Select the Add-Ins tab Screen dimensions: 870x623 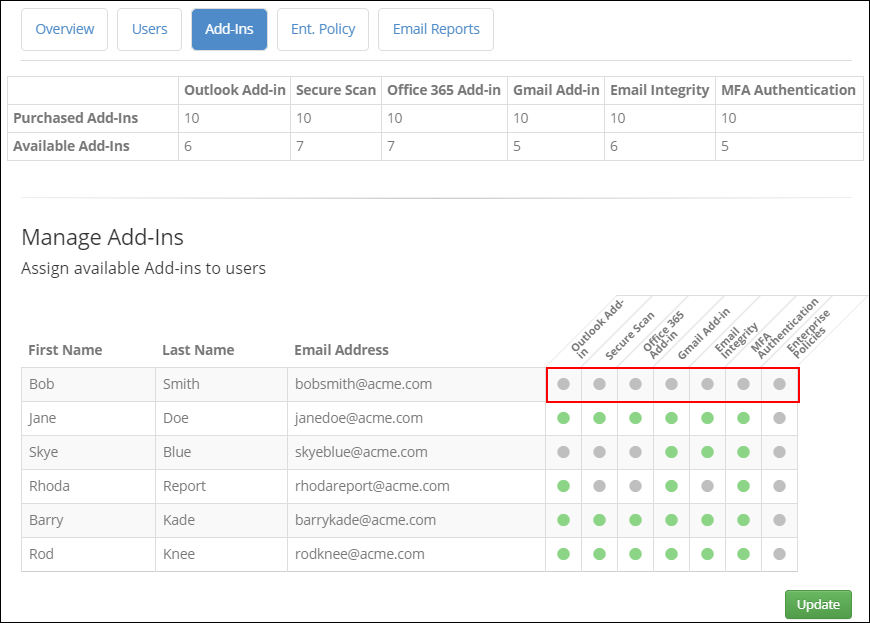[229, 29]
